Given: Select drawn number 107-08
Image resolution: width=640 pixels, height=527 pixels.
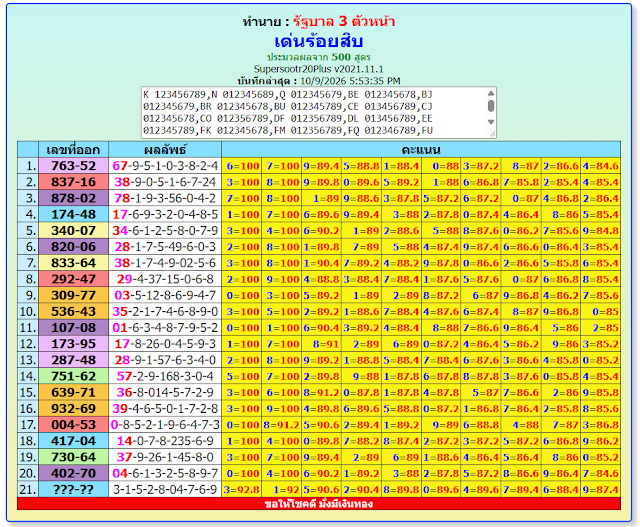Looking at the screenshot, I should pyautogui.click(x=73, y=327).
